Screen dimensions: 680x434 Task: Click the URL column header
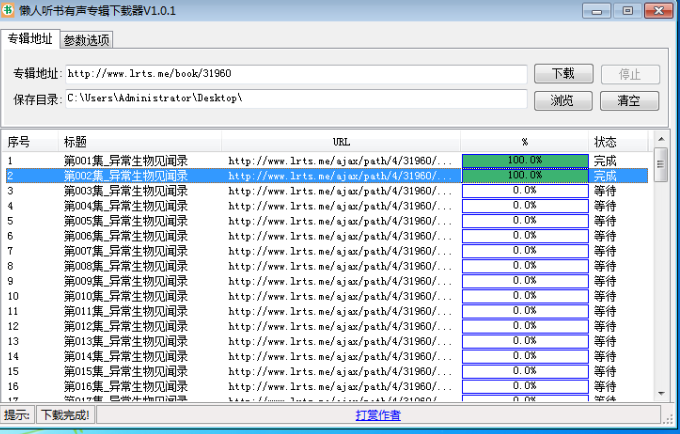click(x=342, y=142)
